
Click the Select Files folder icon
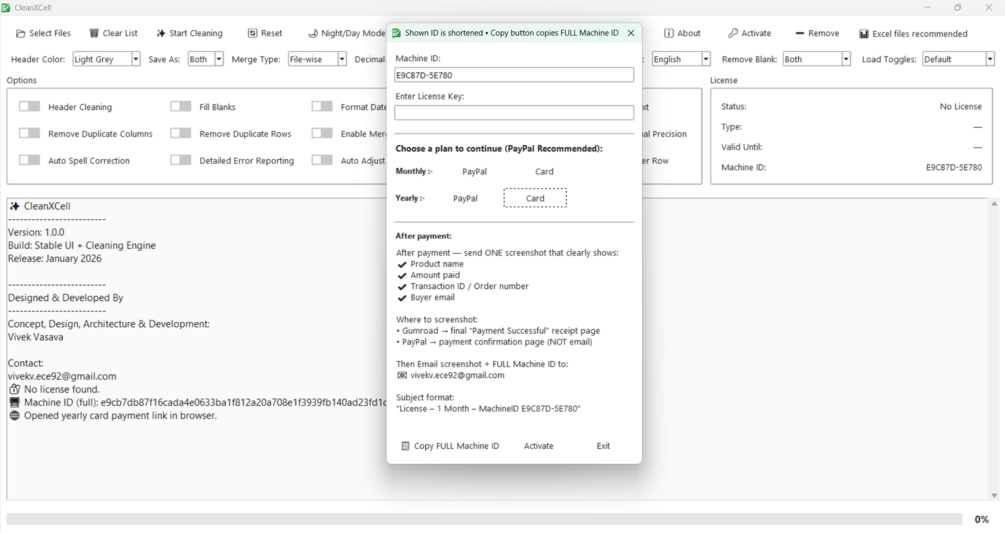coord(21,33)
